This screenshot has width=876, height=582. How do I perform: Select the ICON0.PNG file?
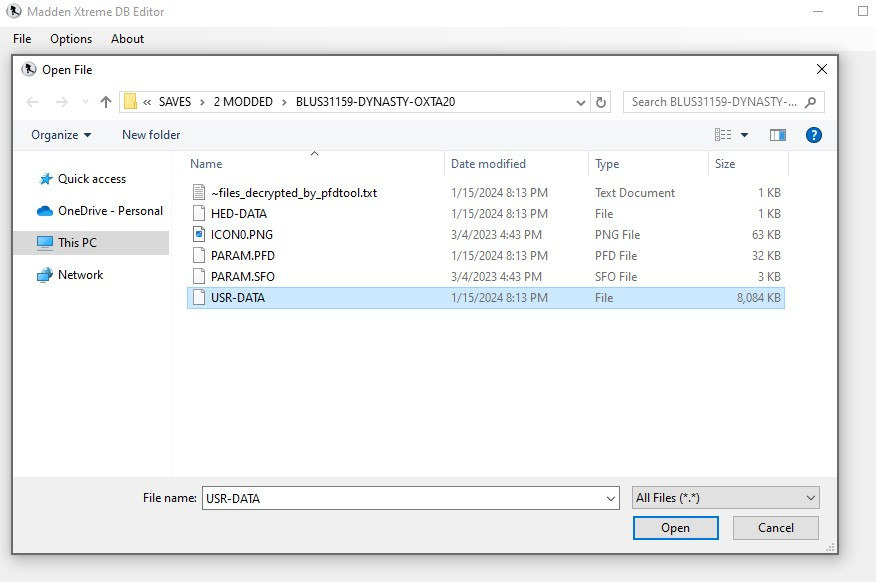click(485, 235)
